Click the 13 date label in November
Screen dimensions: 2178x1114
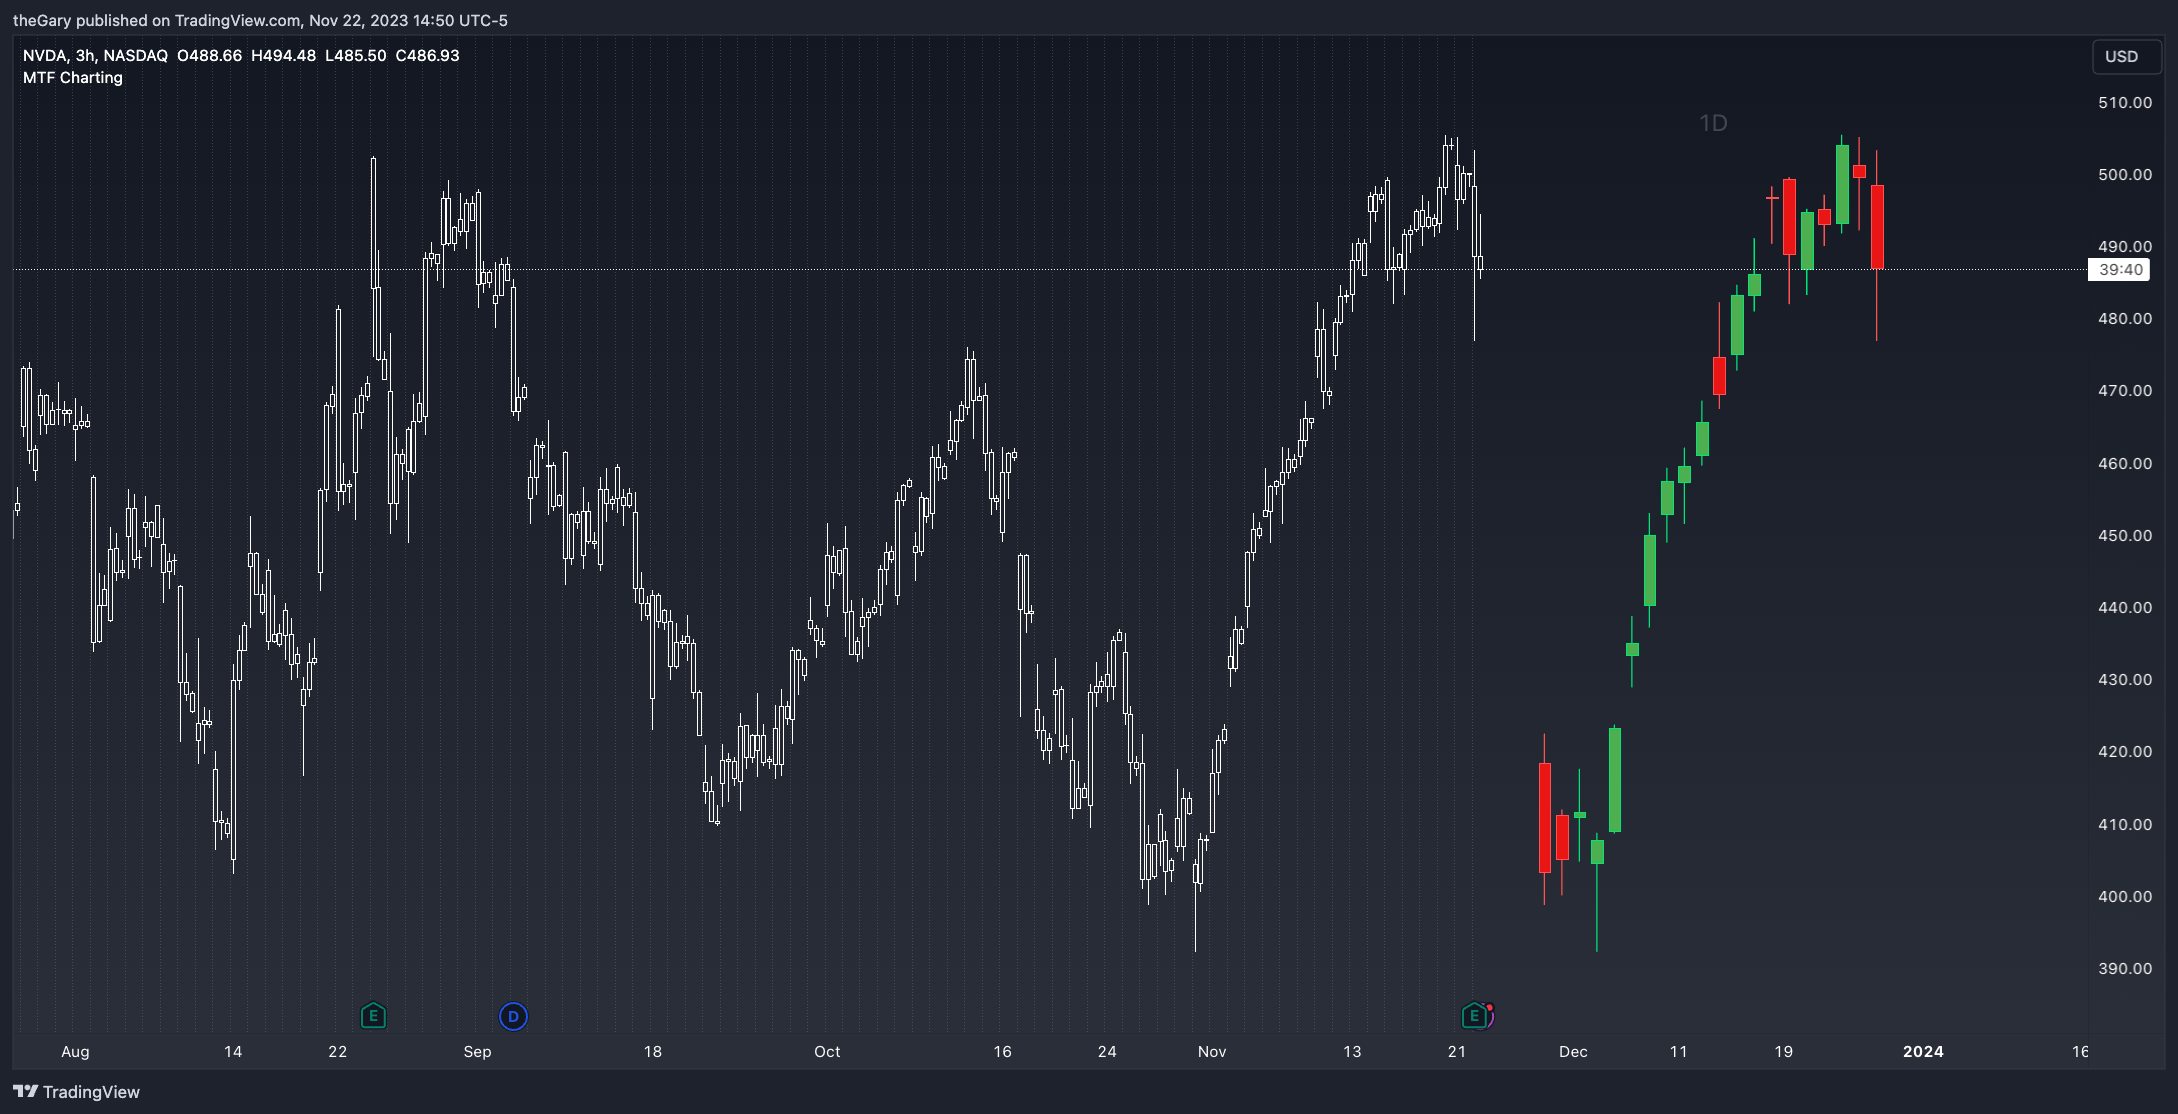[1352, 1052]
